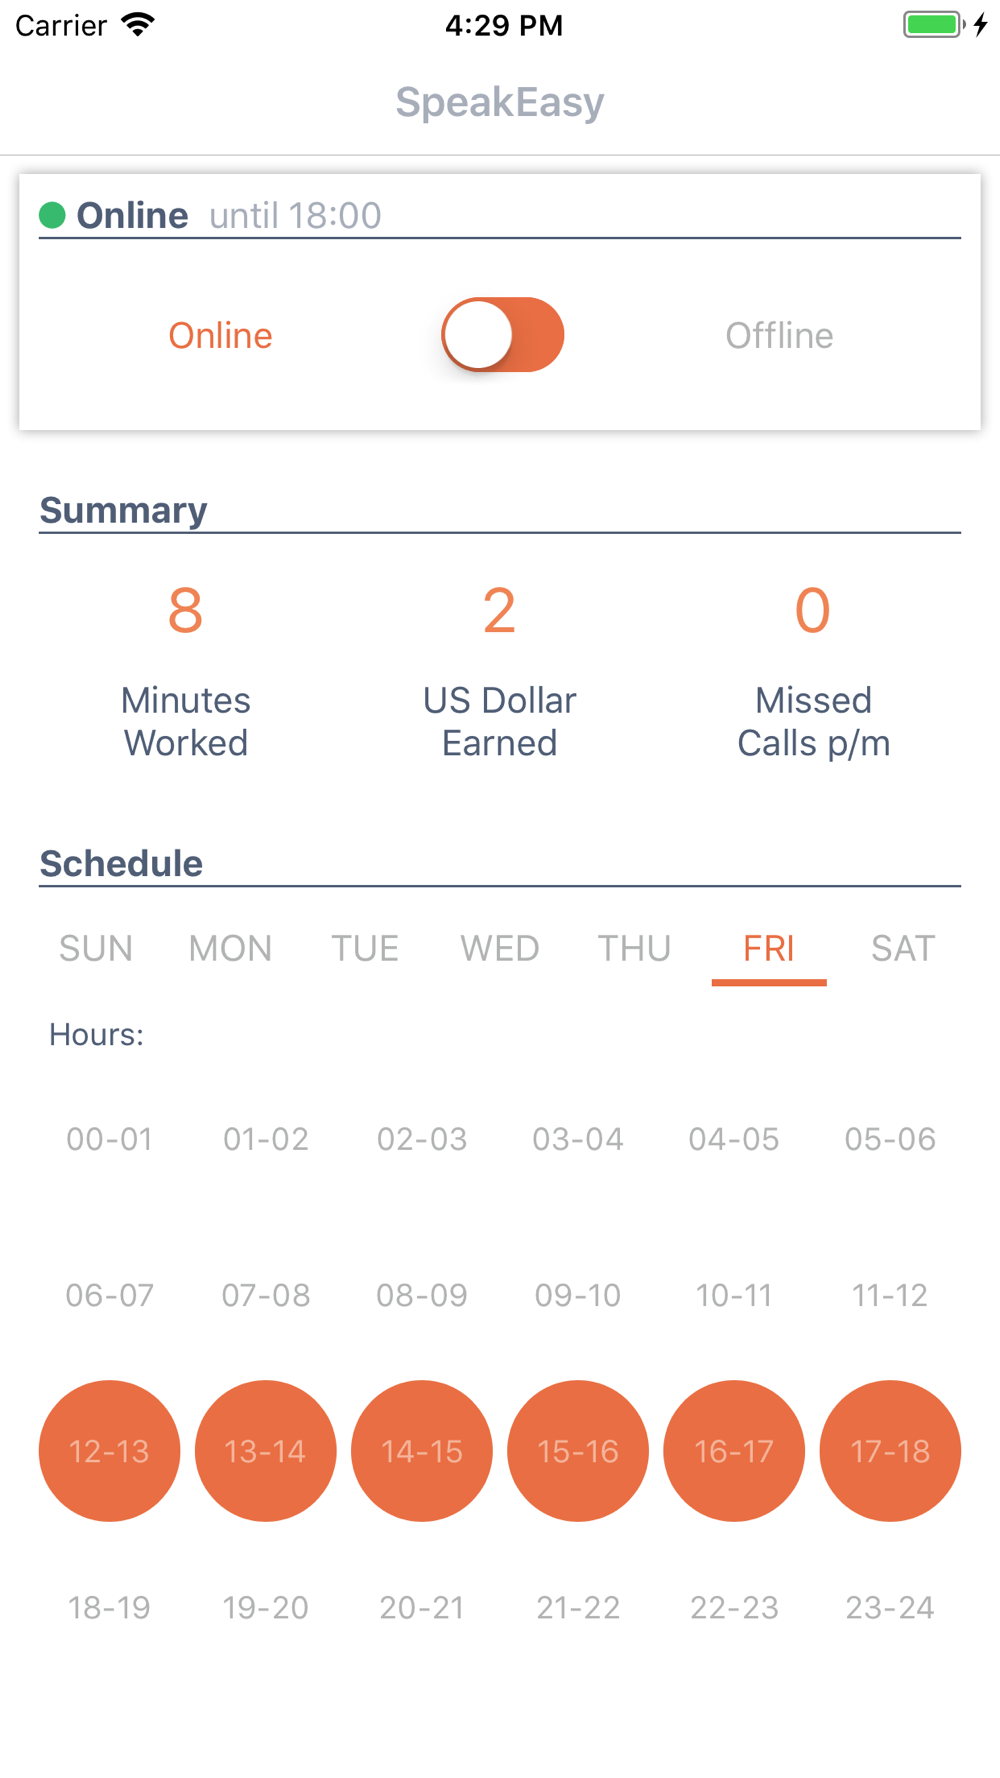Screen dimensions: 1000x1778
Task: Click the green online status dot
Action: coord(52,215)
